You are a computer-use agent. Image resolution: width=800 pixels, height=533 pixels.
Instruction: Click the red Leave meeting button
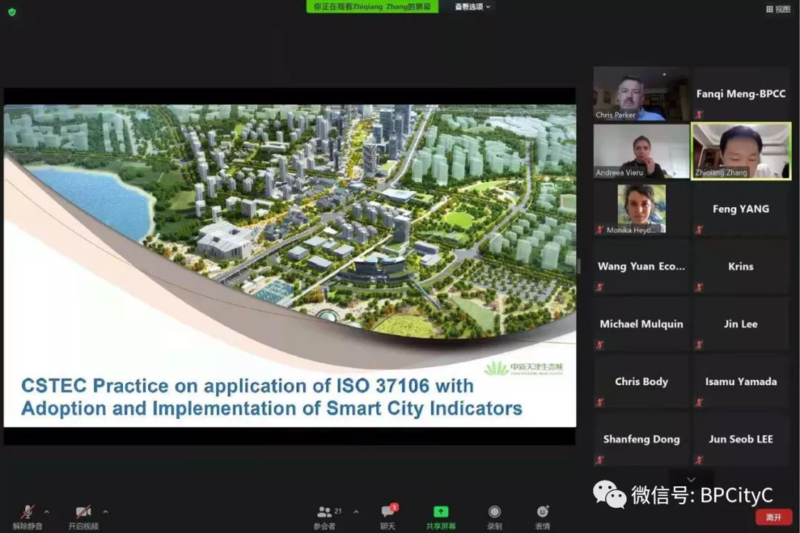773,517
